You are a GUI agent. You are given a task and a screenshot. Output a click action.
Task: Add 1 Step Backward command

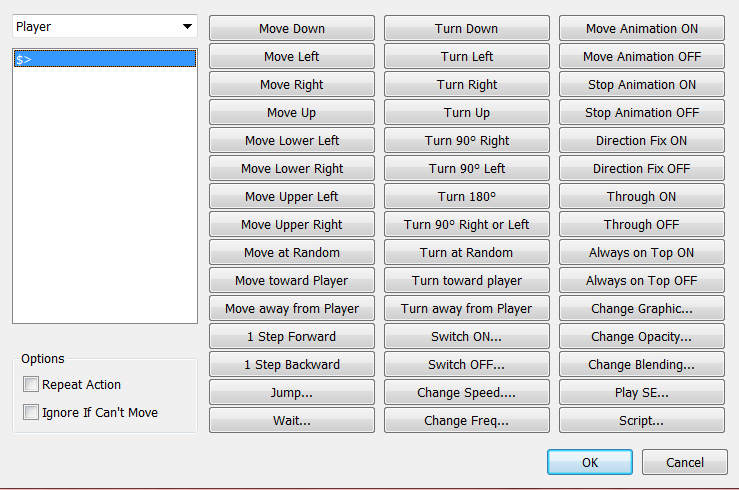point(292,364)
